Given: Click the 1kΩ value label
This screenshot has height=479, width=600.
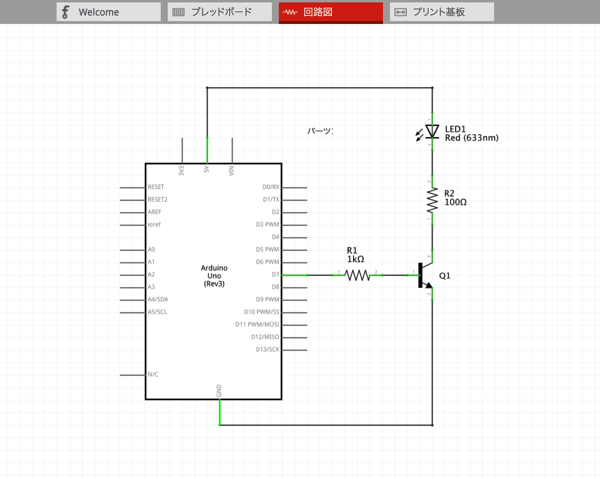Looking at the screenshot, I should click(355, 259).
